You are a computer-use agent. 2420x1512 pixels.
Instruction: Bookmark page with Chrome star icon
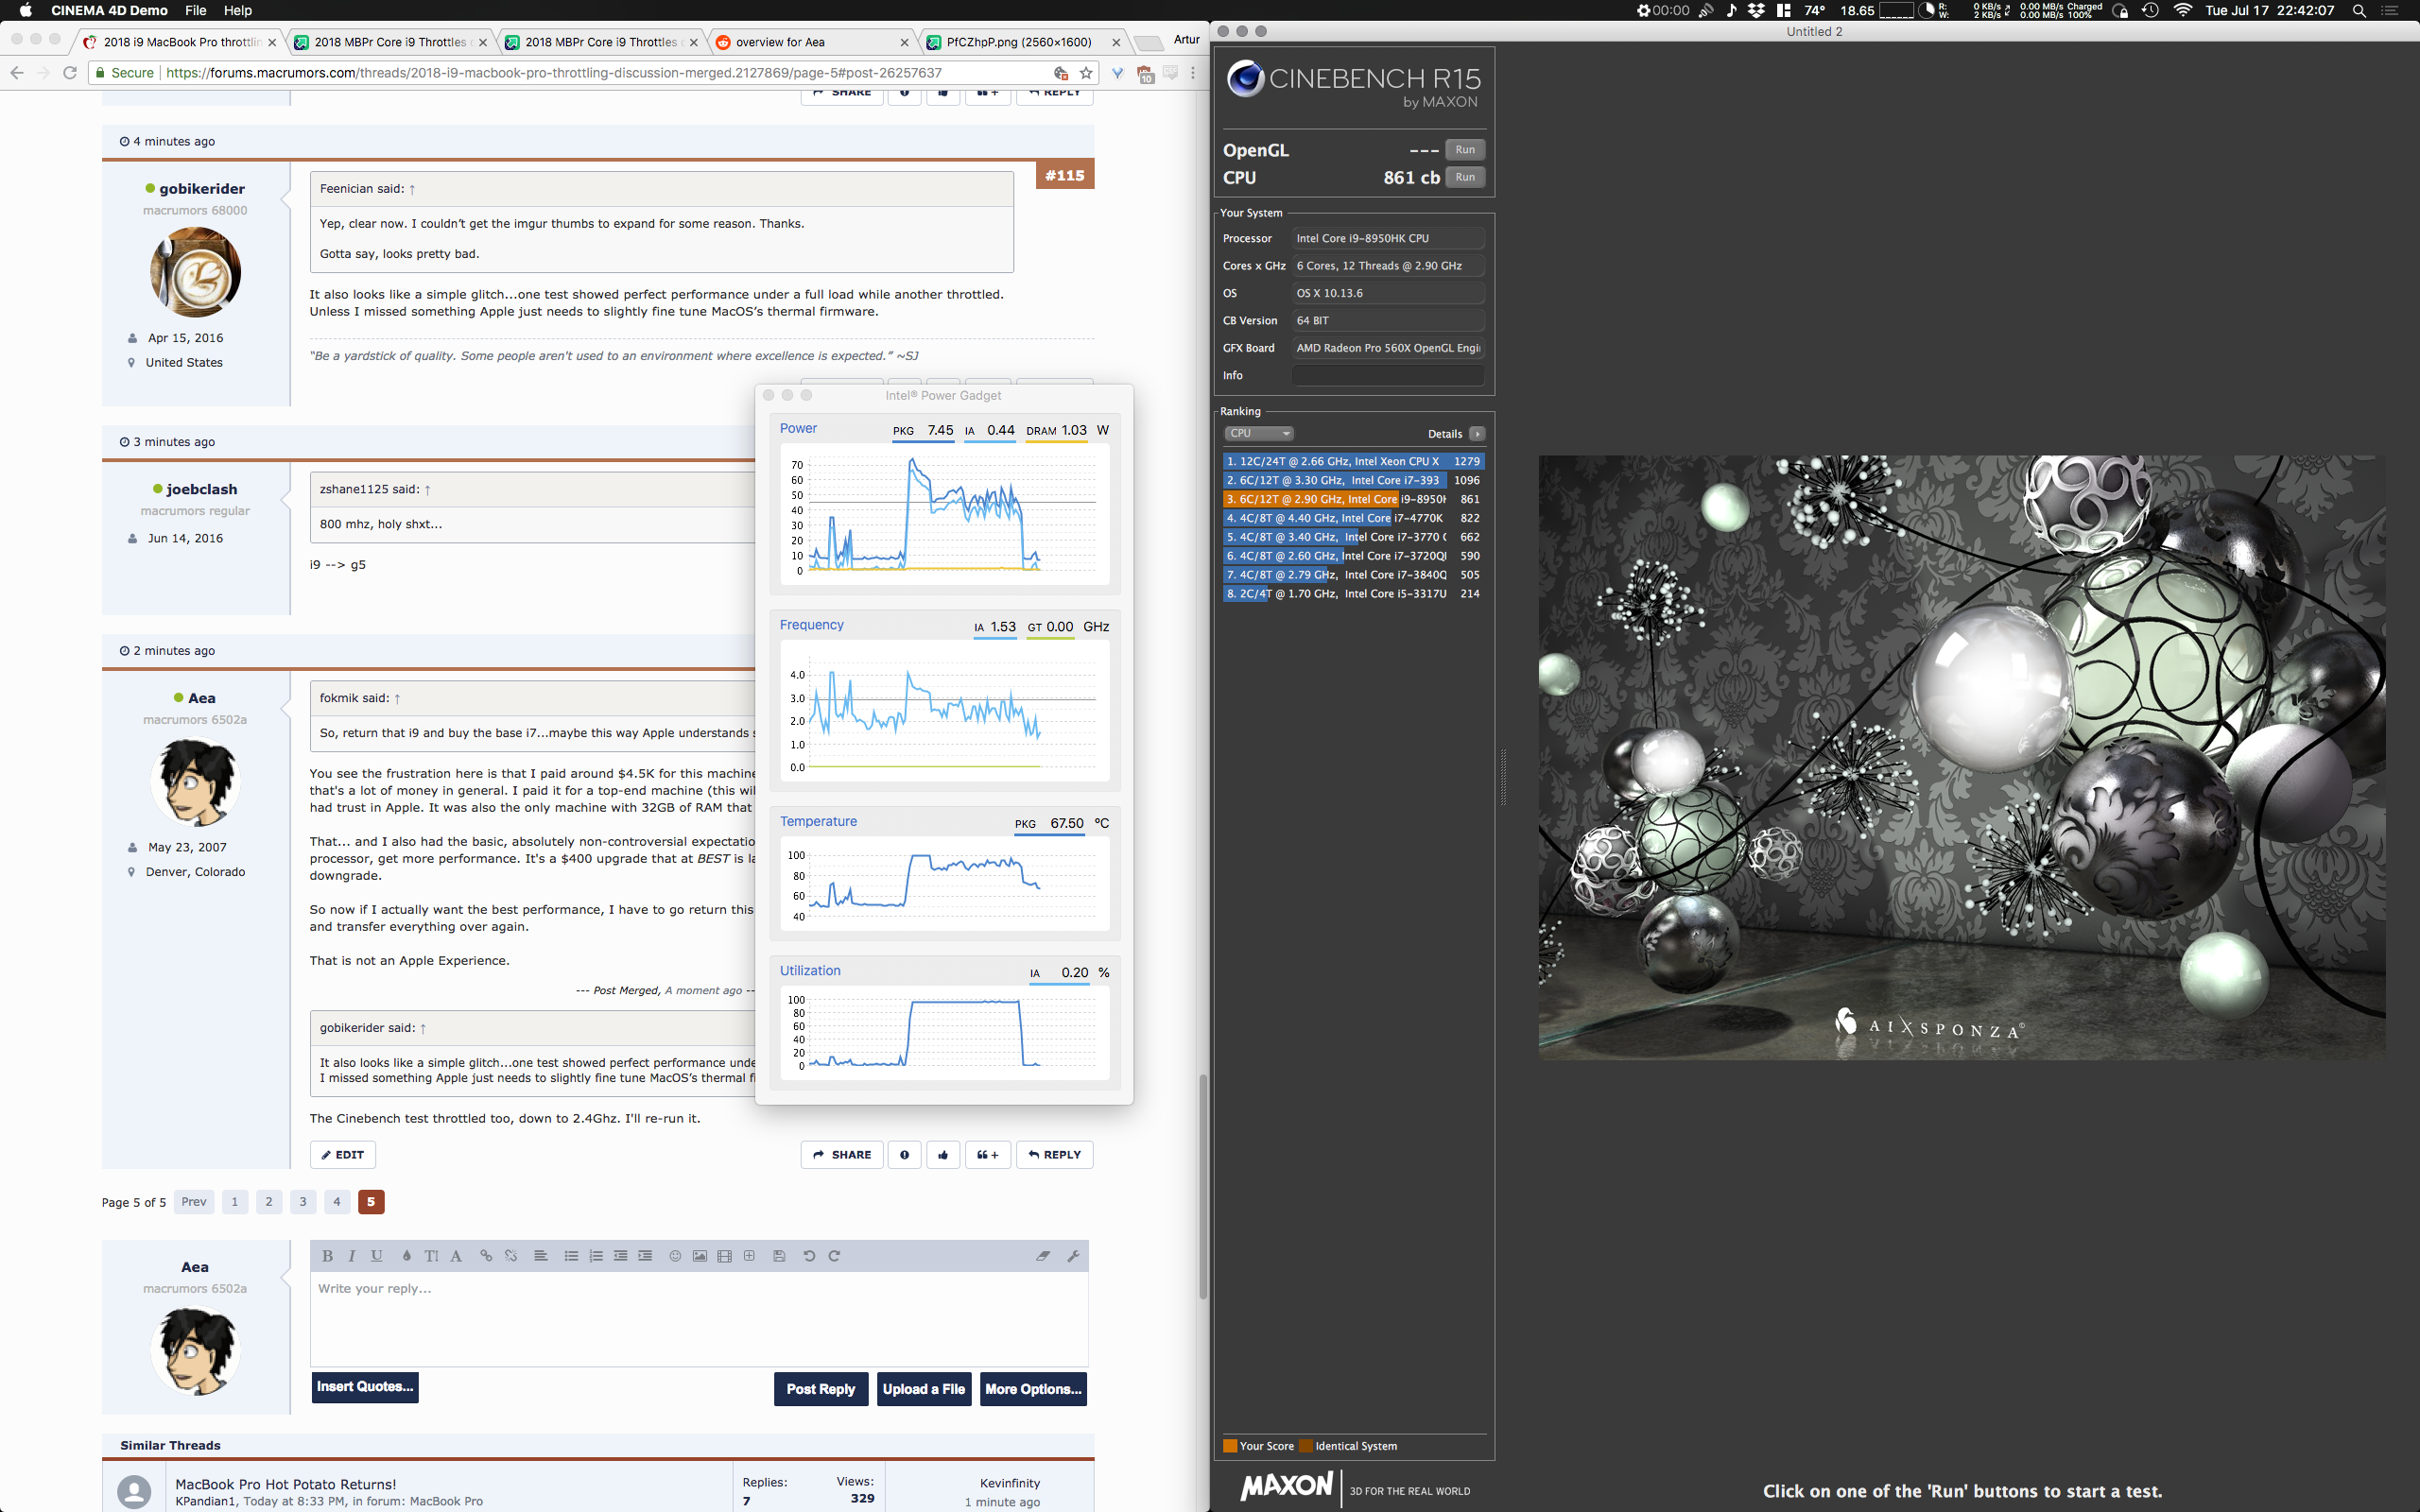click(1086, 73)
